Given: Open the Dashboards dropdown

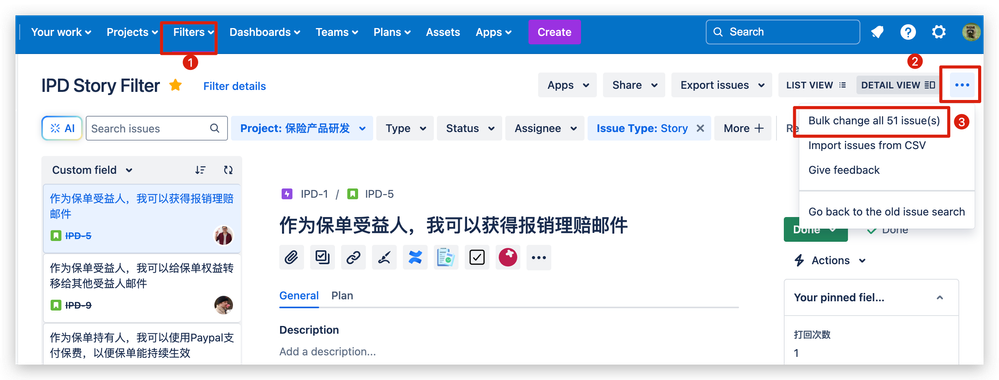Looking at the screenshot, I should 264,32.
